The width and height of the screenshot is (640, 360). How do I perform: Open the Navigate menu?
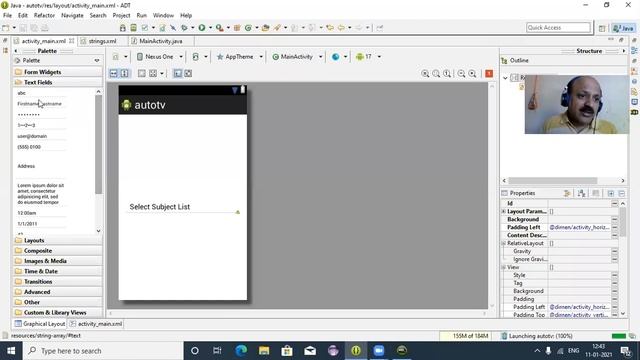click(x=72, y=16)
